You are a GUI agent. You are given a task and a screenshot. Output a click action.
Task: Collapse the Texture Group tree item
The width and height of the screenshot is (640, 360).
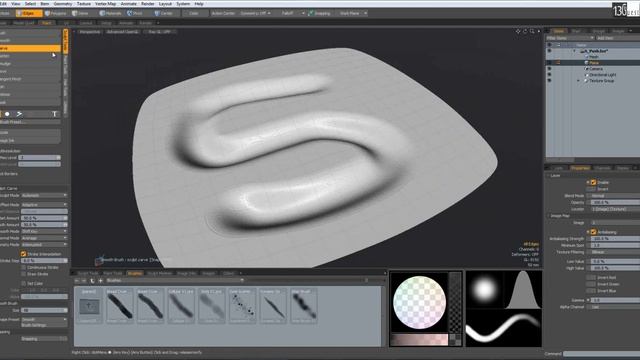point(578,81)
